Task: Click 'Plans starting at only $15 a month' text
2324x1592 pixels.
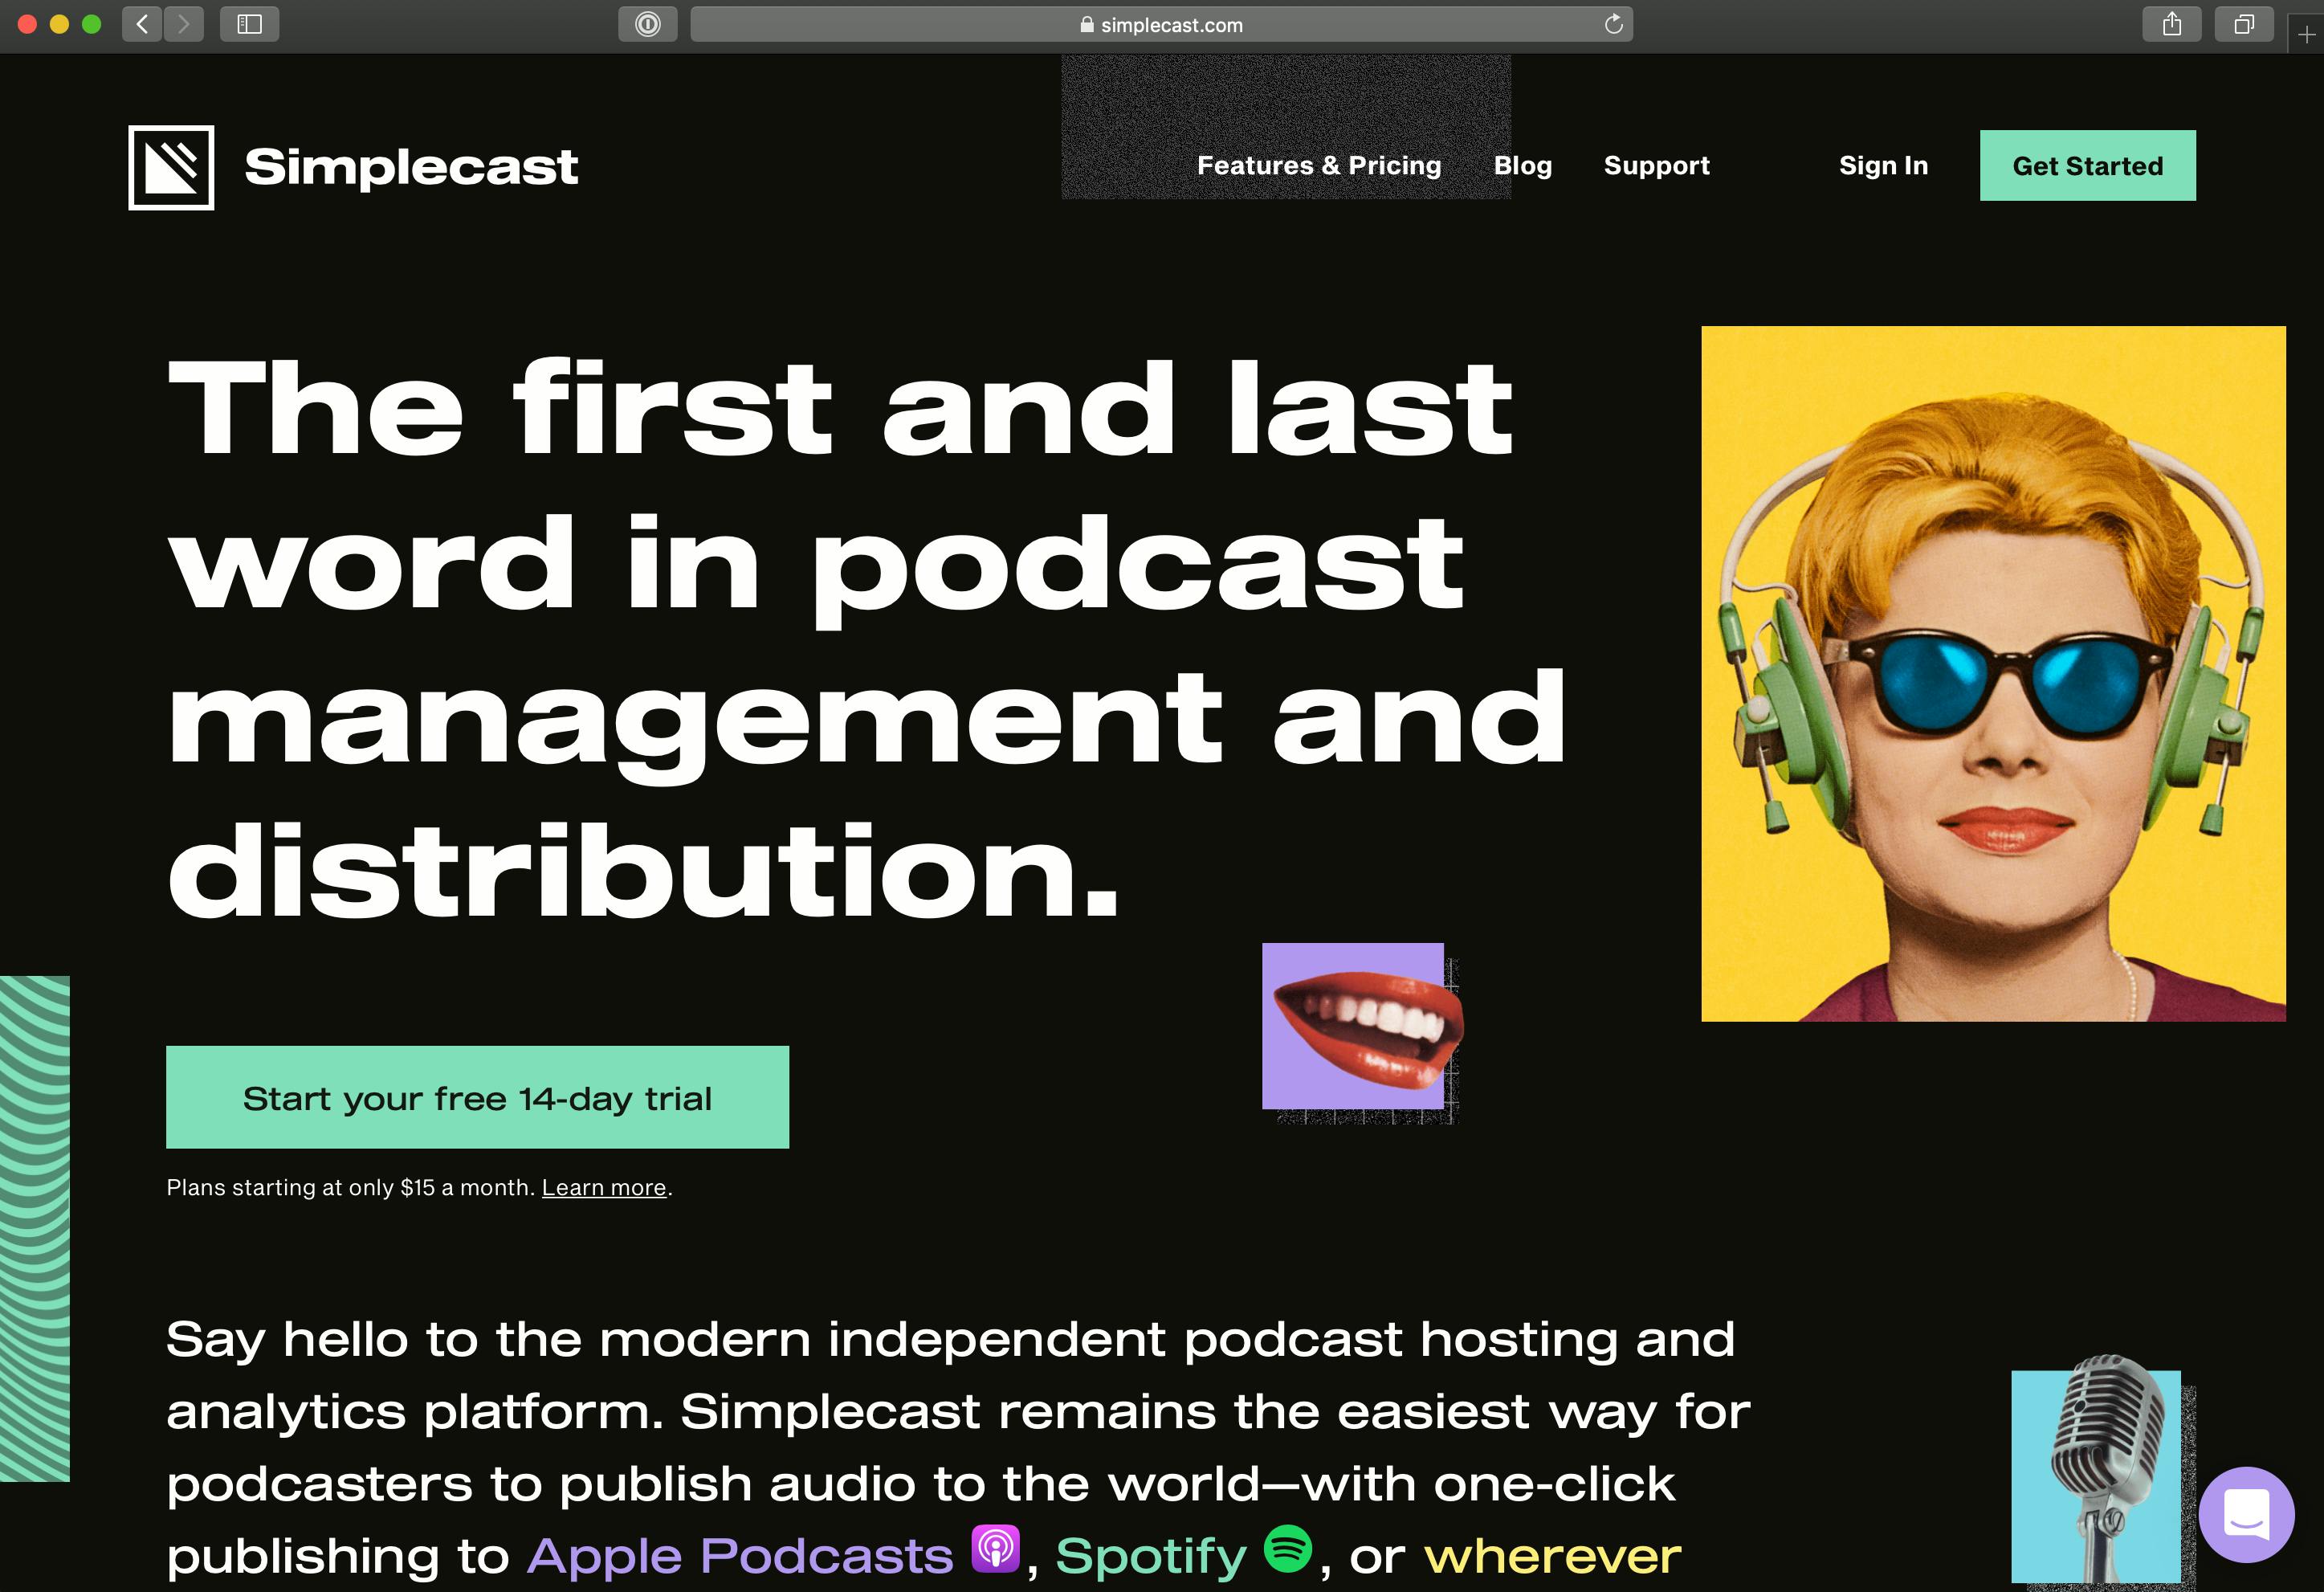Action: click(x=350, y=1187)
